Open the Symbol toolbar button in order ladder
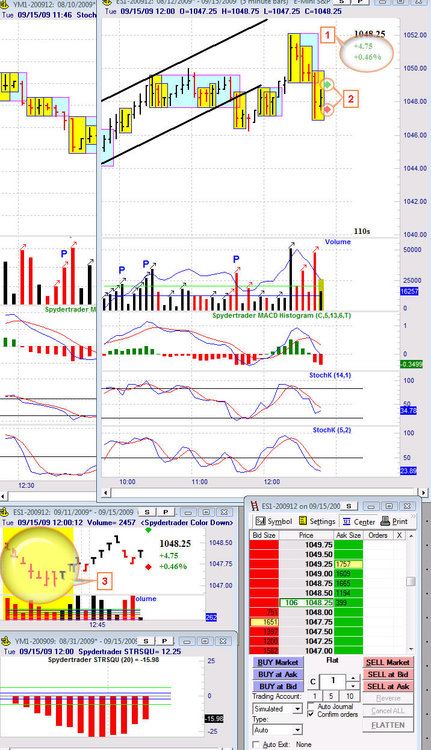 click(274, 521)
